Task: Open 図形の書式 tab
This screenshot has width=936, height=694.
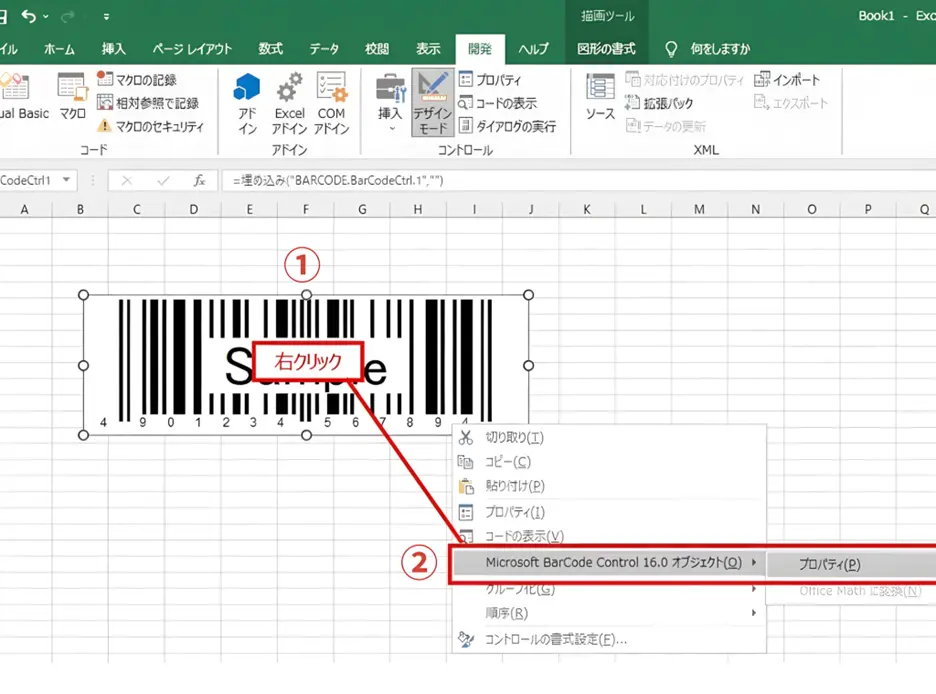Action: [x=606, y=49]
